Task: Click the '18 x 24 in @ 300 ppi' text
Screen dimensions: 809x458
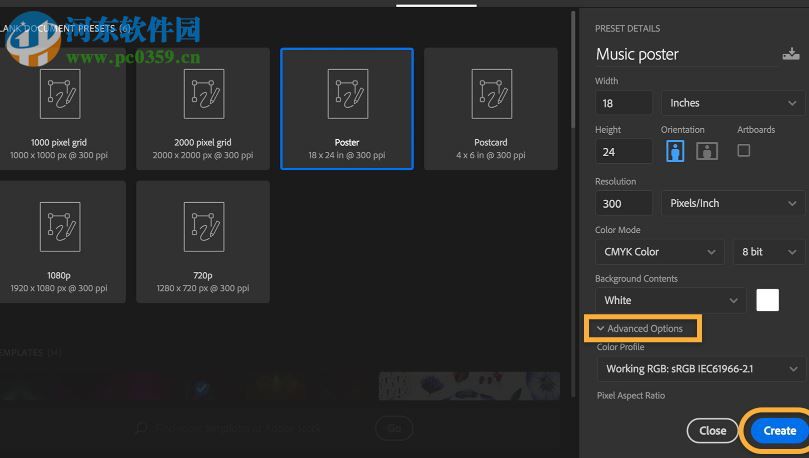Action: (347, 155)
